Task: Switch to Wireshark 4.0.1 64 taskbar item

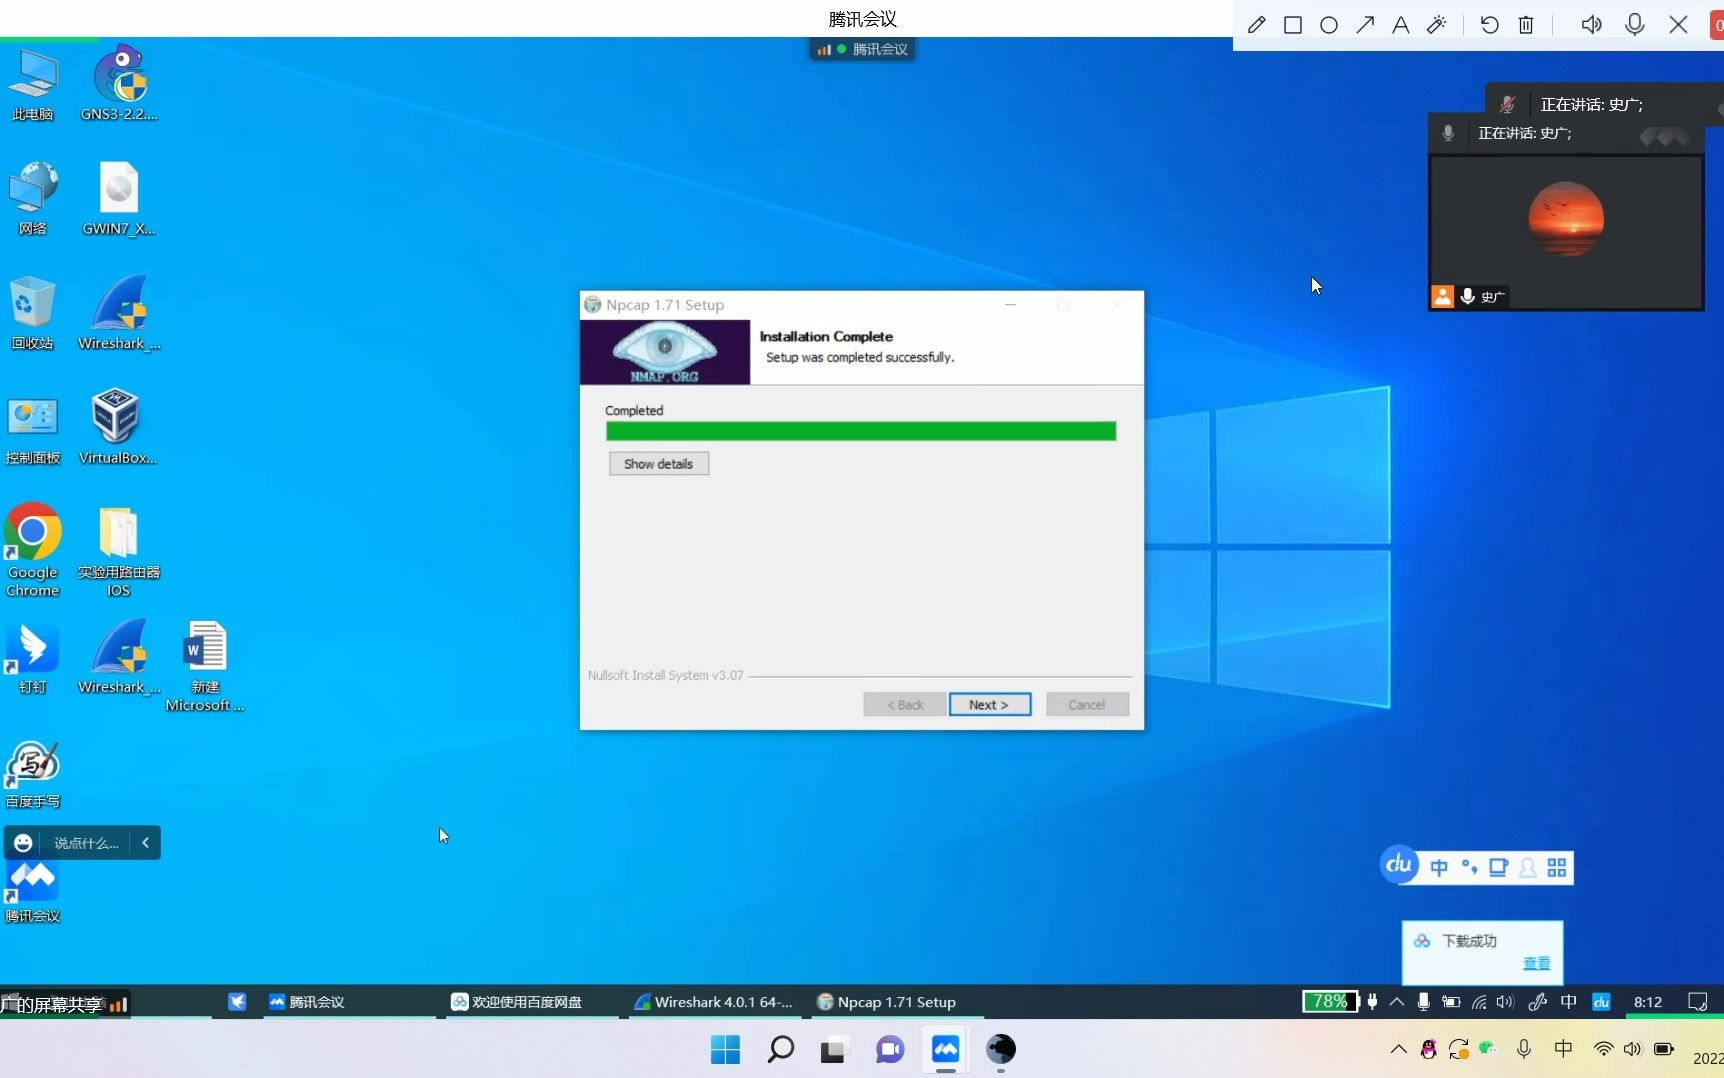Action: pyautogui.click(x=713, y=1002)
